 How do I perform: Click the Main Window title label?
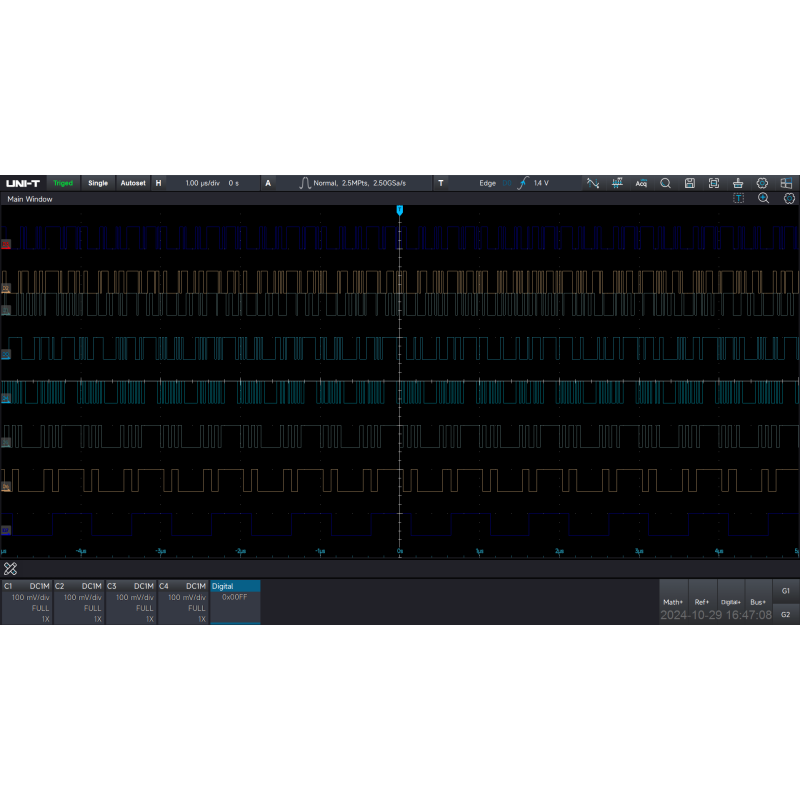coord(30,199)
